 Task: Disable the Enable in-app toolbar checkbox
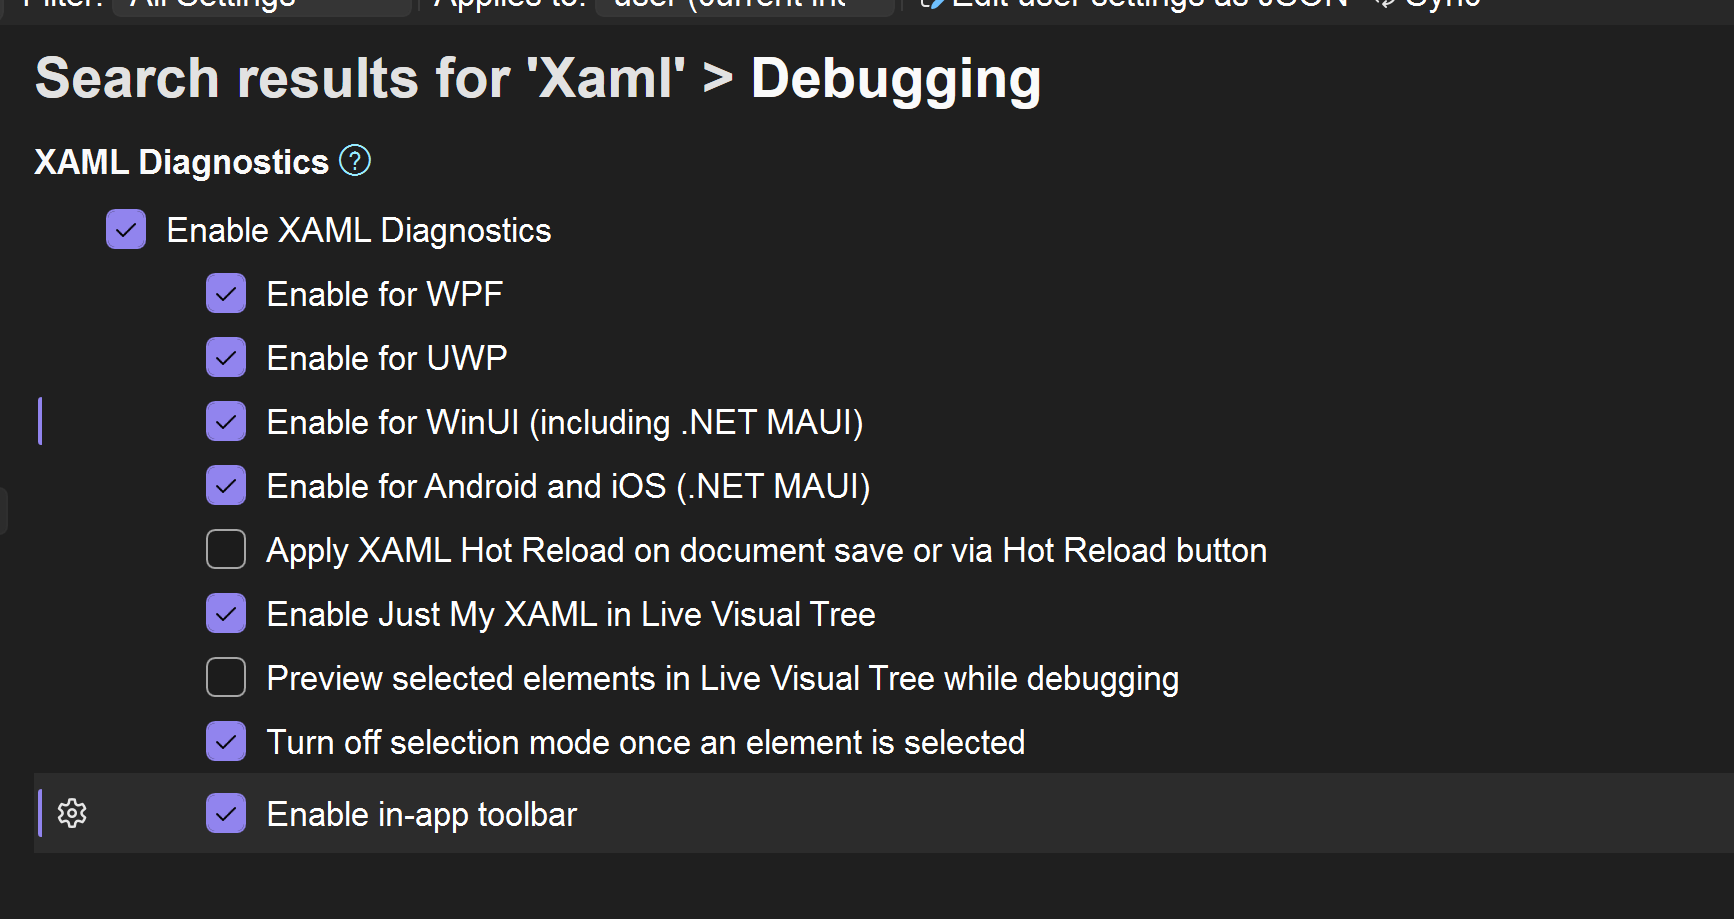226,813
